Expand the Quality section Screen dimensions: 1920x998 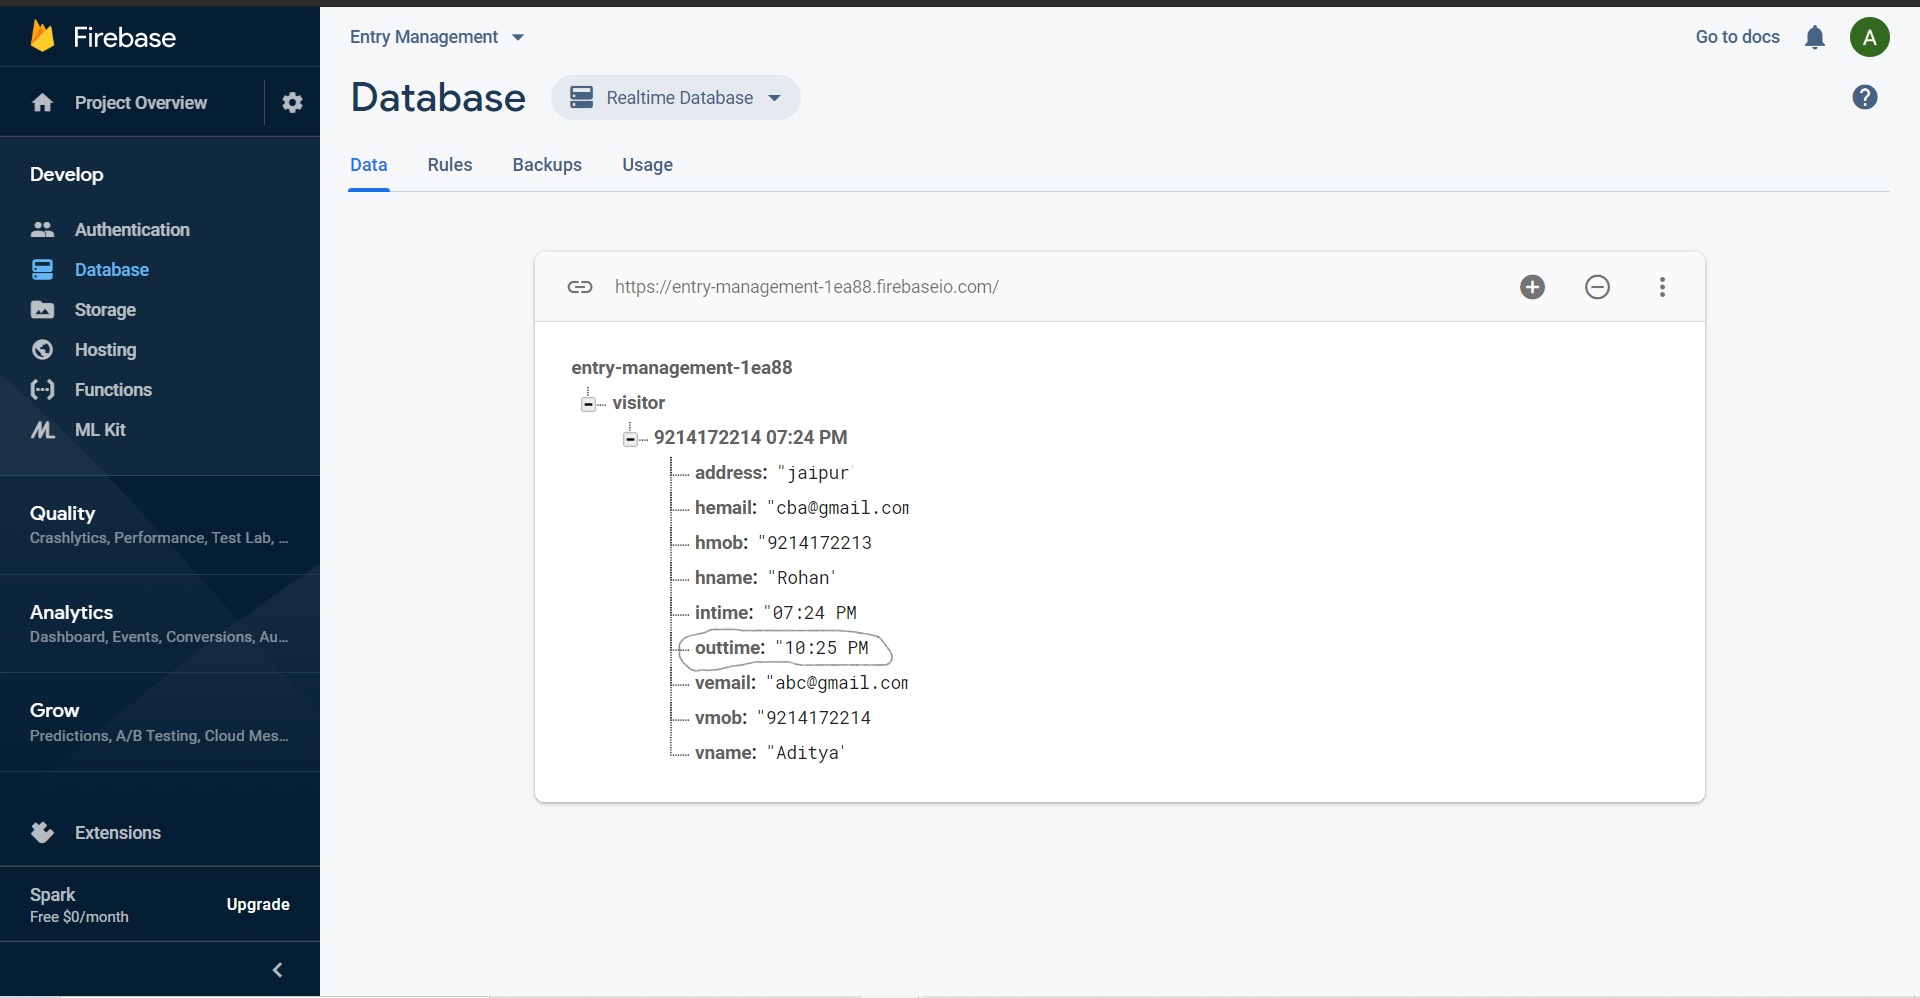point(160,524)
